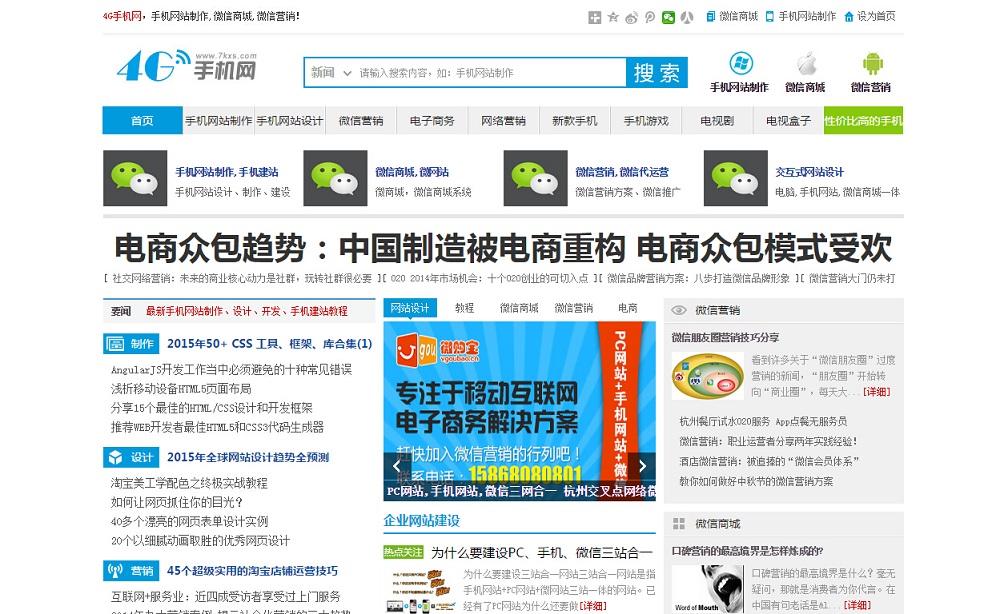Open 手机游戏 navigation item

tap(646, 121)
